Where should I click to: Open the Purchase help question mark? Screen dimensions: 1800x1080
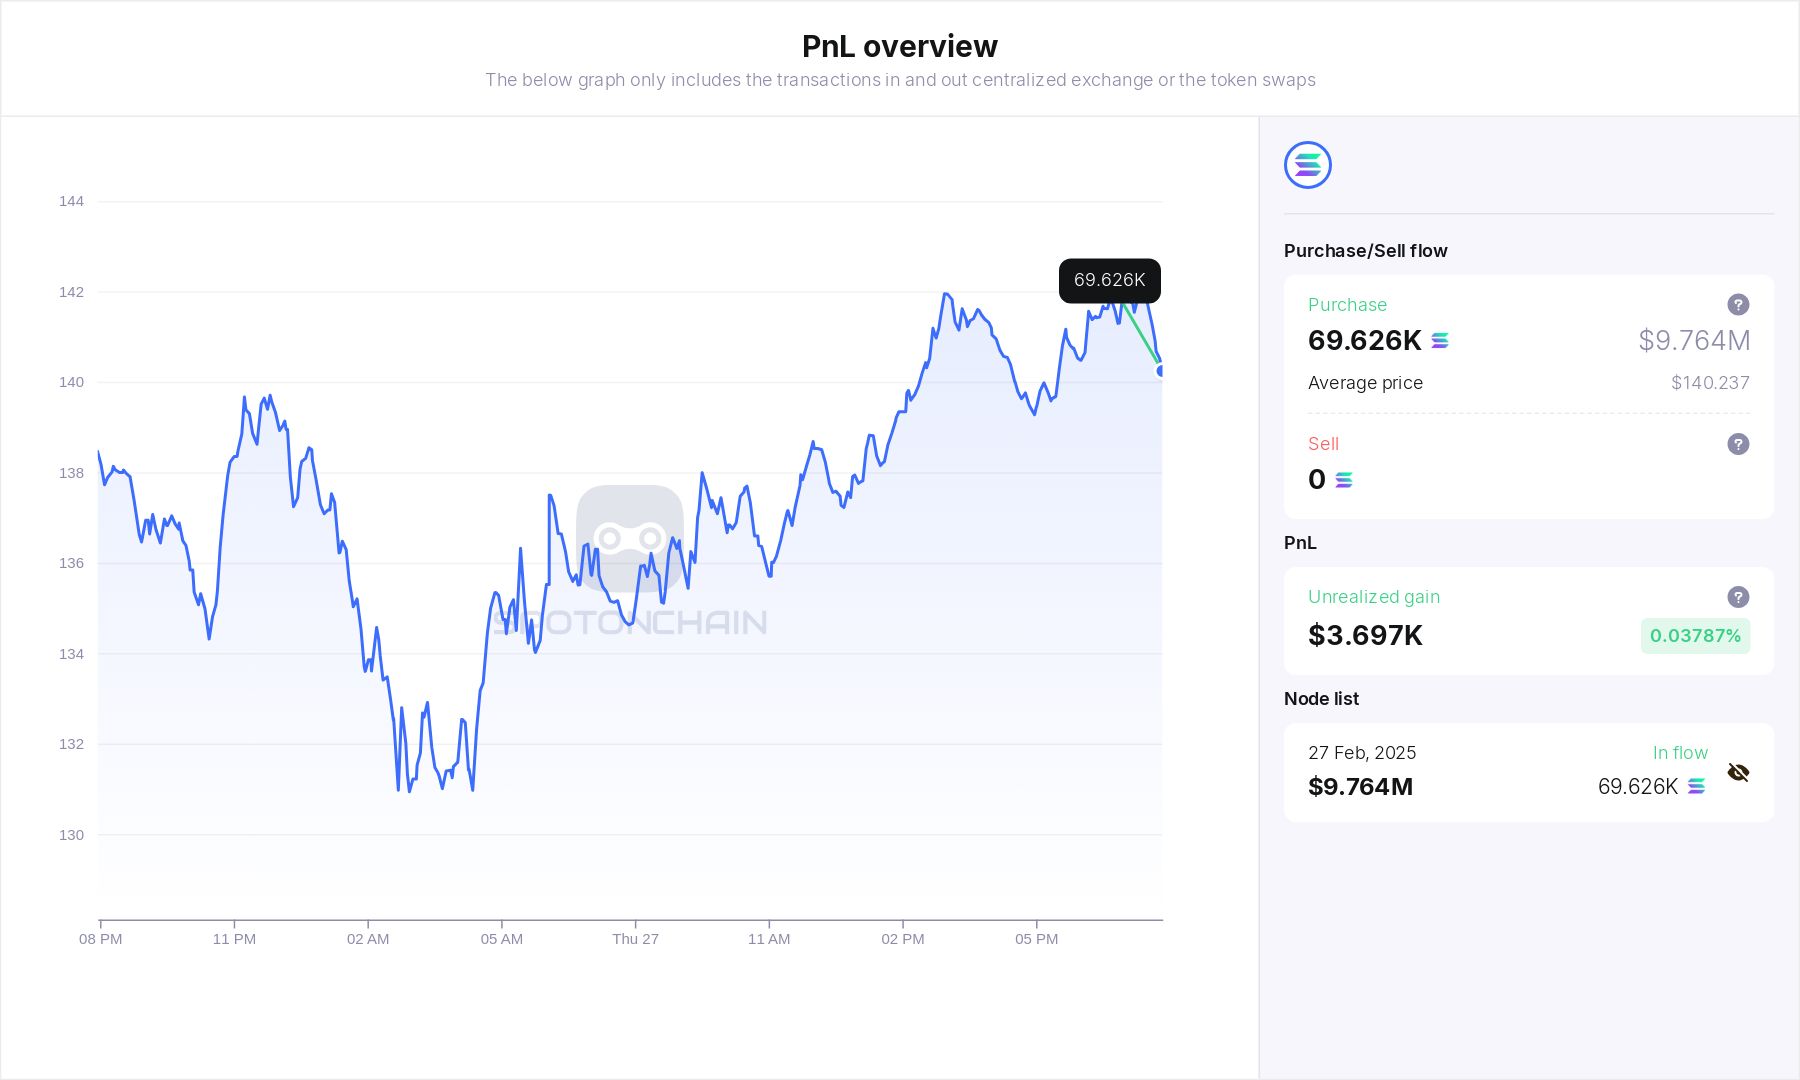point(1738,304)
